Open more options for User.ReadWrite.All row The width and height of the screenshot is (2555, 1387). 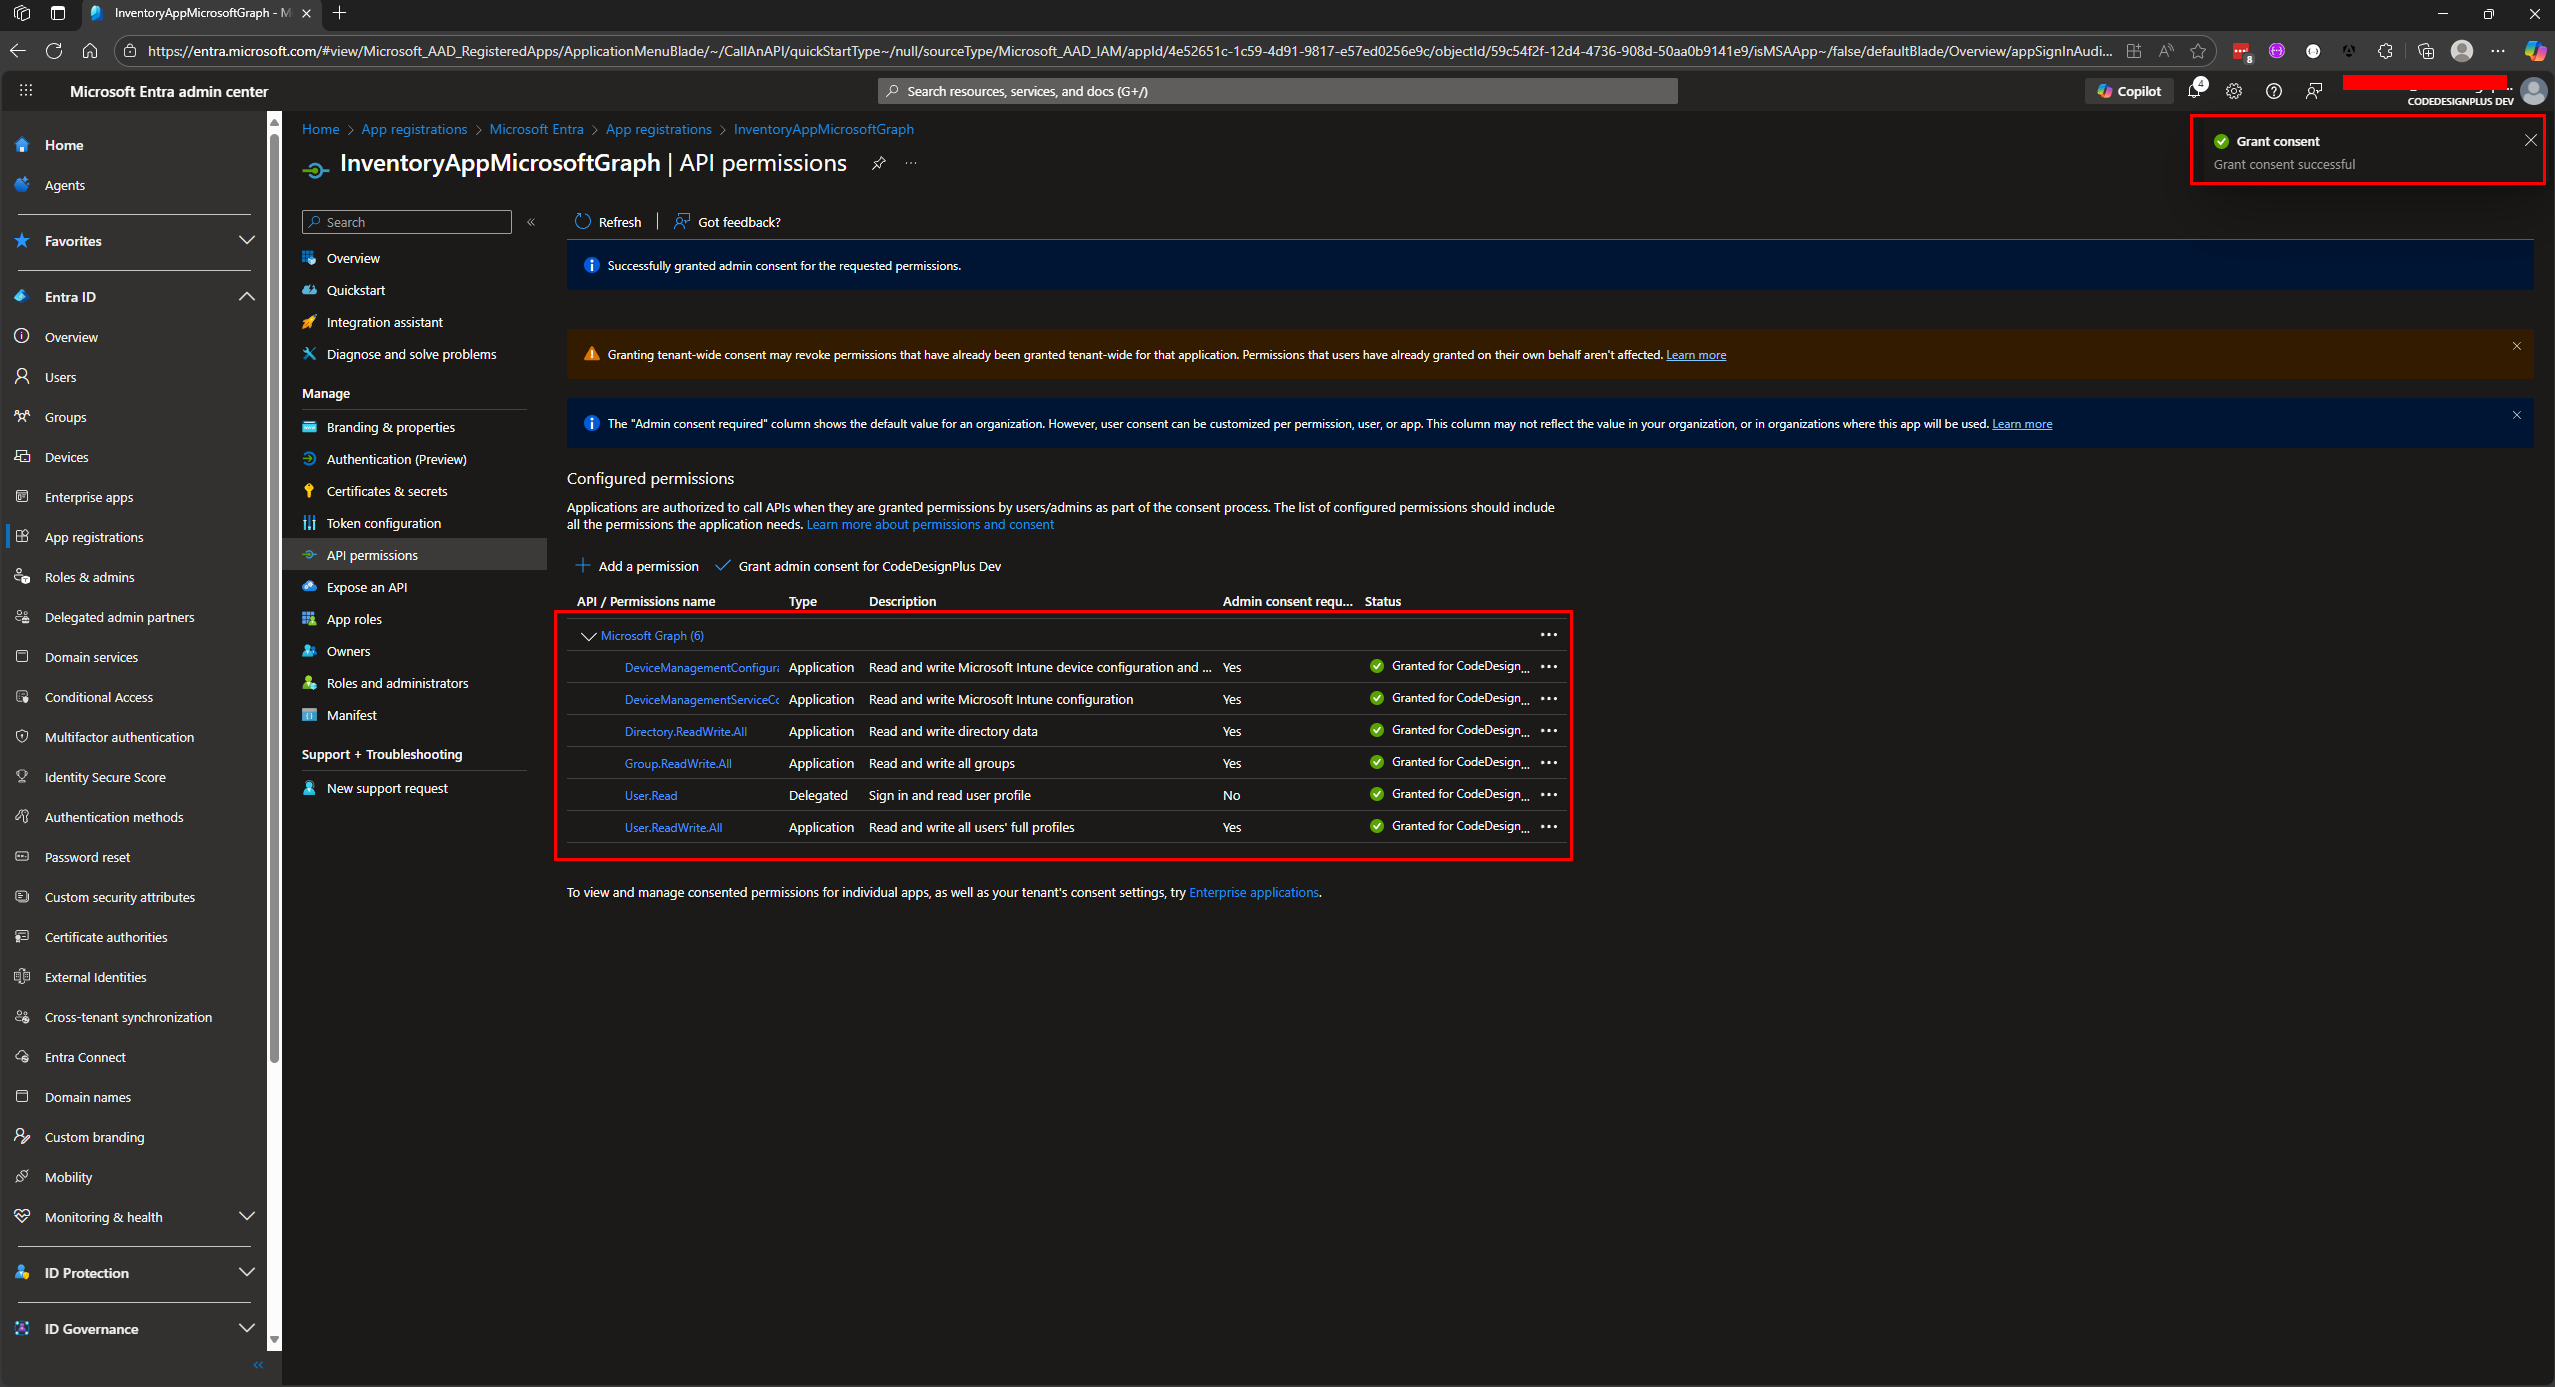tap(1549, 827)
